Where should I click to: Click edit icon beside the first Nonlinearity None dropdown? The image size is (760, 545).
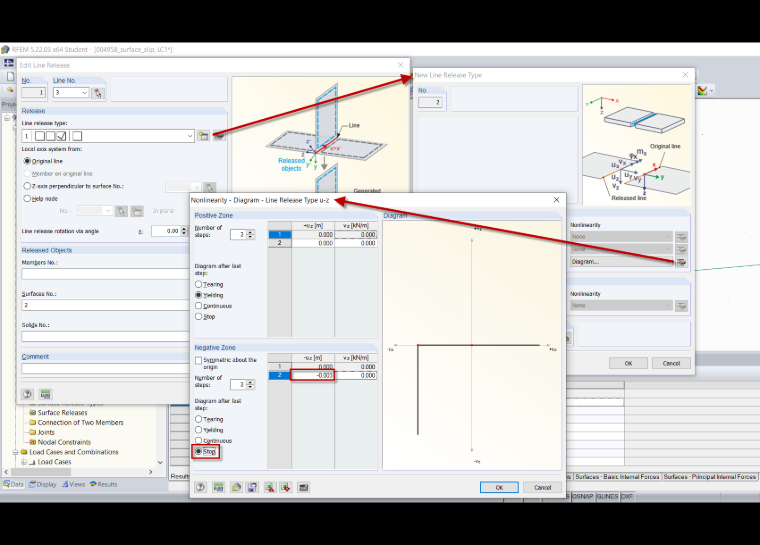tap(681, 237)
